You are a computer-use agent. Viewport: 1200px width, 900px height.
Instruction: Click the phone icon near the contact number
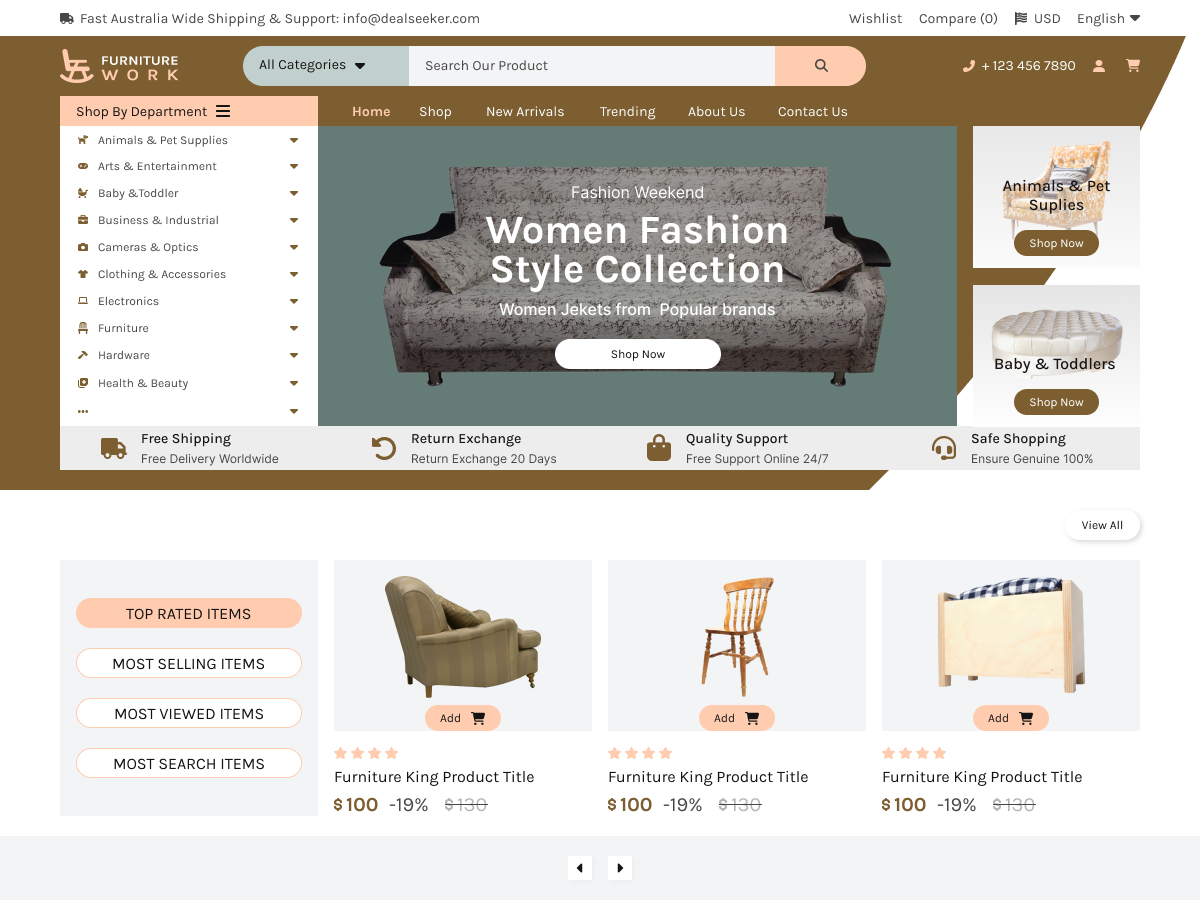pos(968,65)
